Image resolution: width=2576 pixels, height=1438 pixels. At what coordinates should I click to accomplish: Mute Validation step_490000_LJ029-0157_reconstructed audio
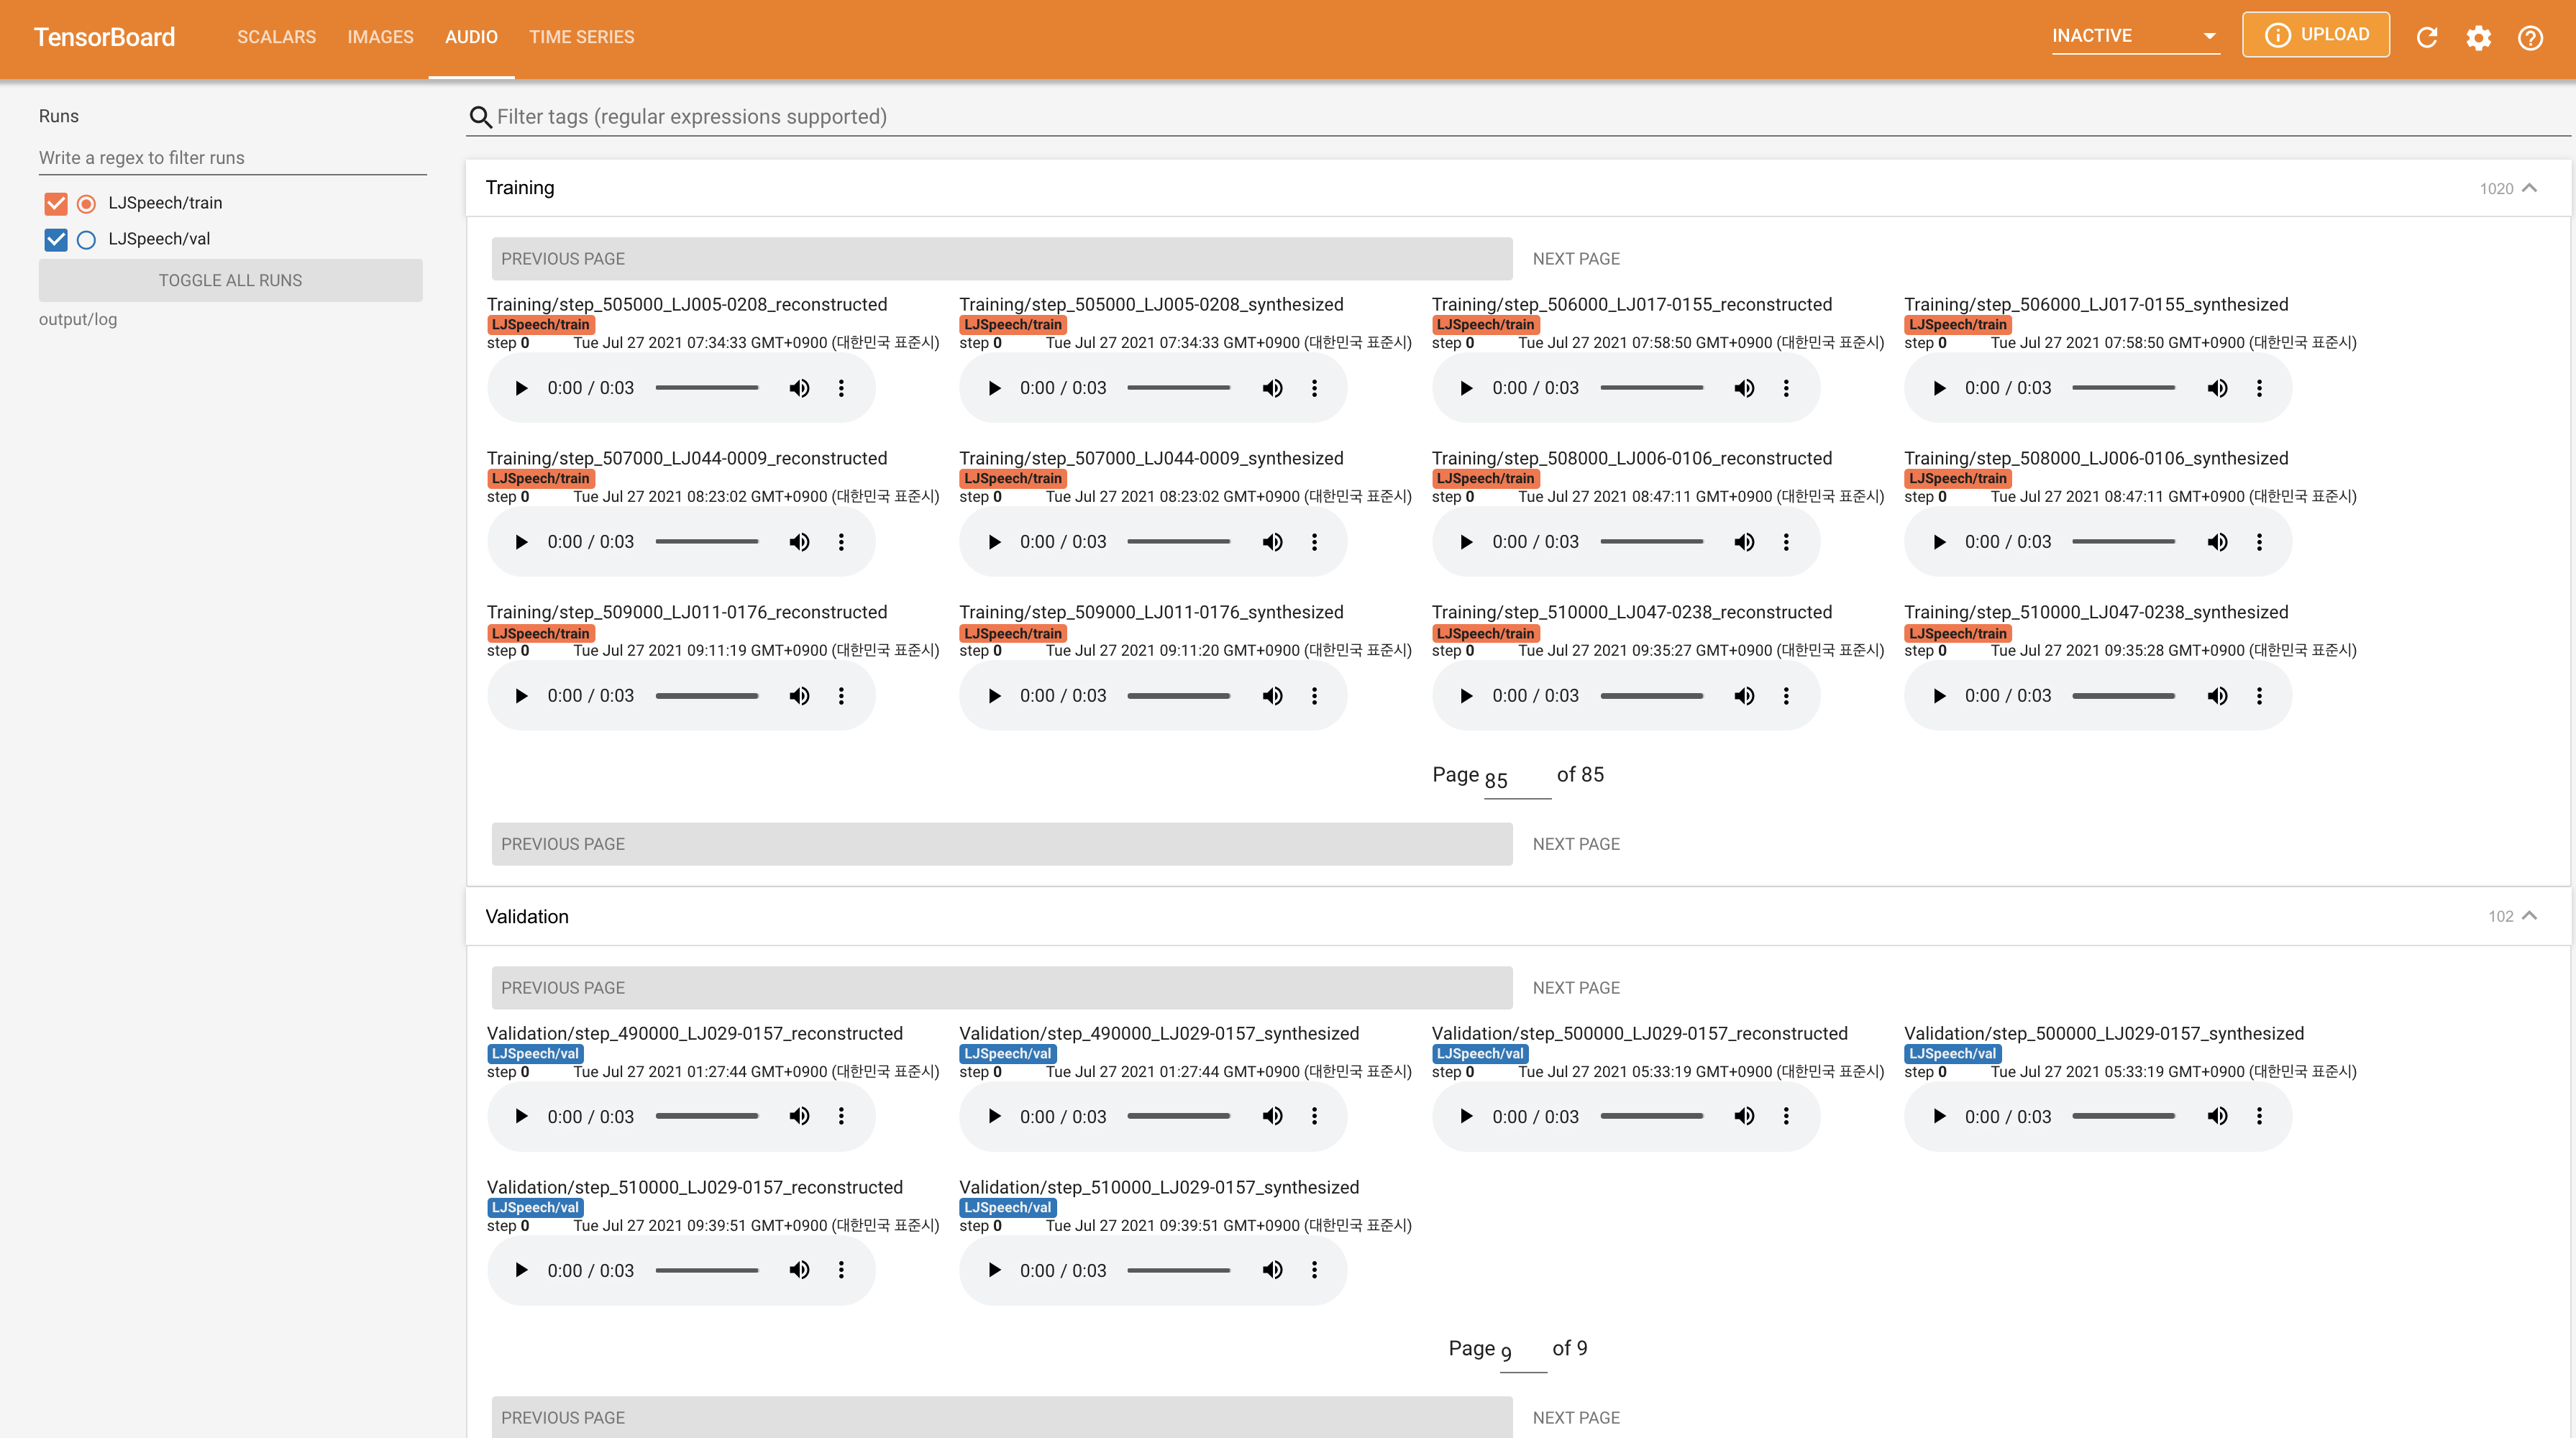tap(799, 1116)
